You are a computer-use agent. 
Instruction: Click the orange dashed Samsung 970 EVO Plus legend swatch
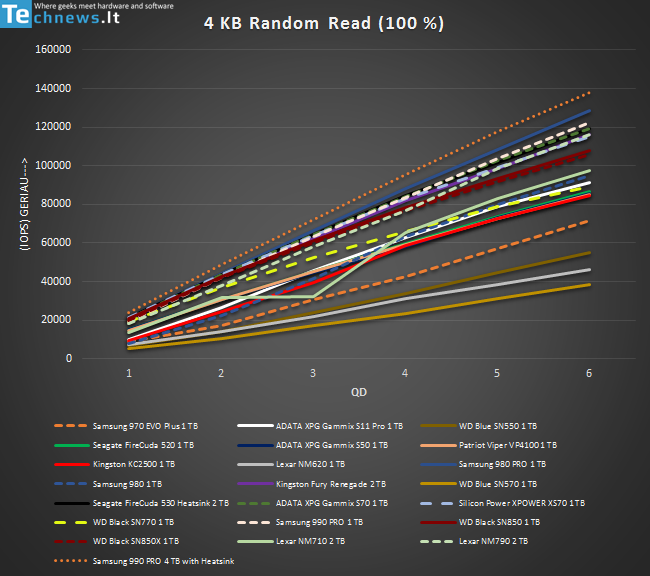point(71,426)
